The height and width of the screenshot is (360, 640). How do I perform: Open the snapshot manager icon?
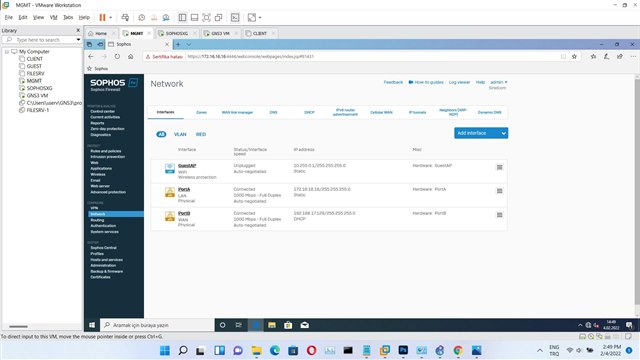click(x=166, y=18)
